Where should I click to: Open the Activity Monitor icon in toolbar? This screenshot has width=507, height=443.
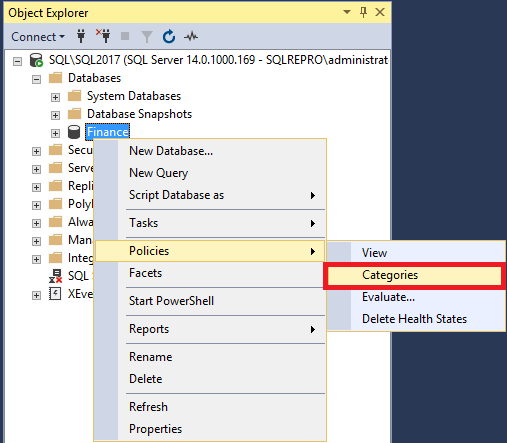click(191, 36)
